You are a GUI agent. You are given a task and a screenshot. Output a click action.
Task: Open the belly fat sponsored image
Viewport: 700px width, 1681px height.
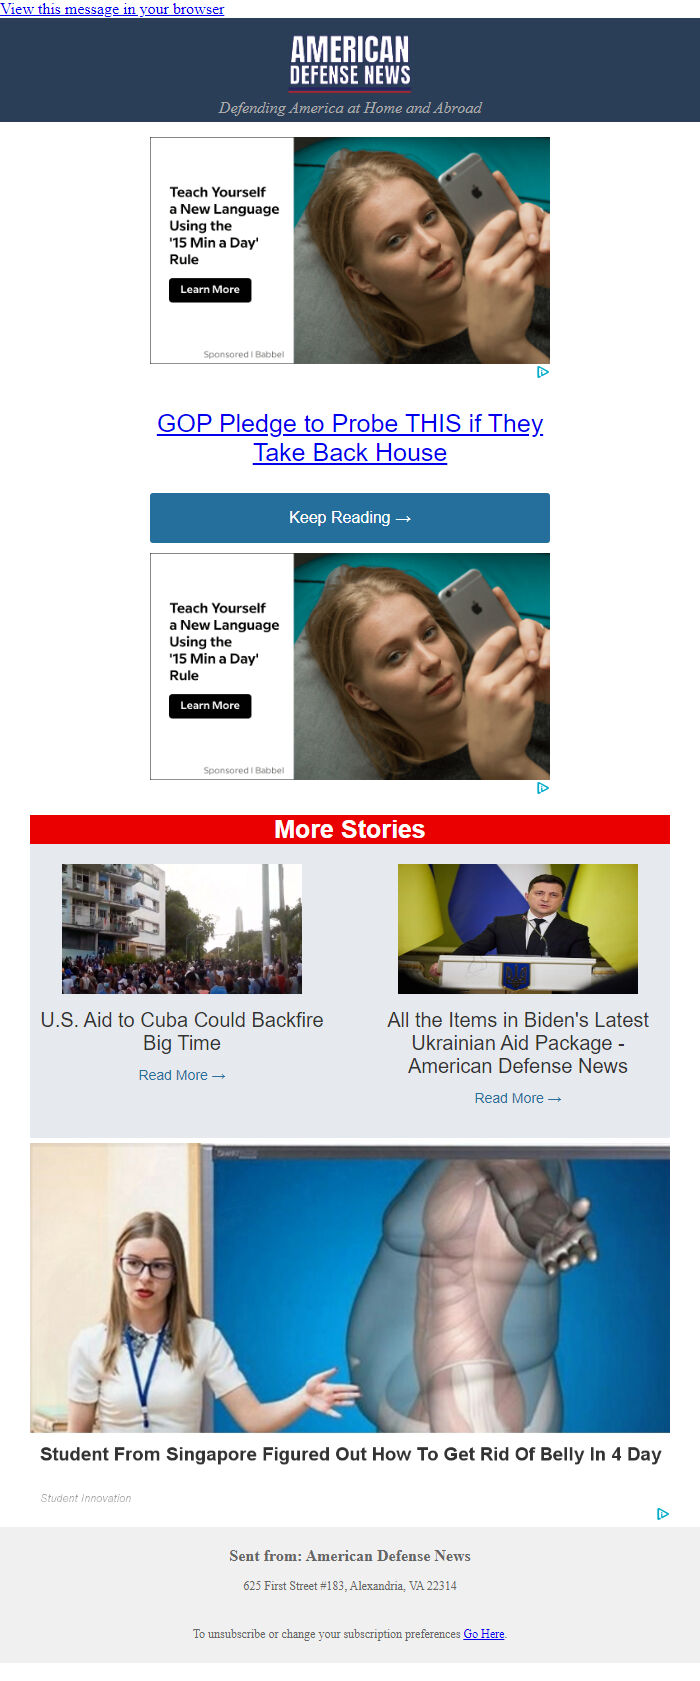[350, 1288]
